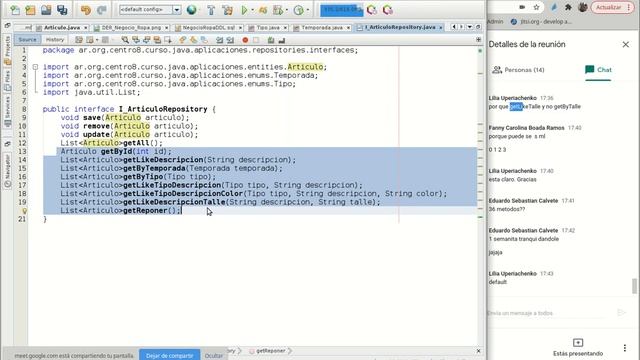Viewport: 640px width, 360px height.
Task: Click the blue memory usage bar
Action: tap(342, 10)
